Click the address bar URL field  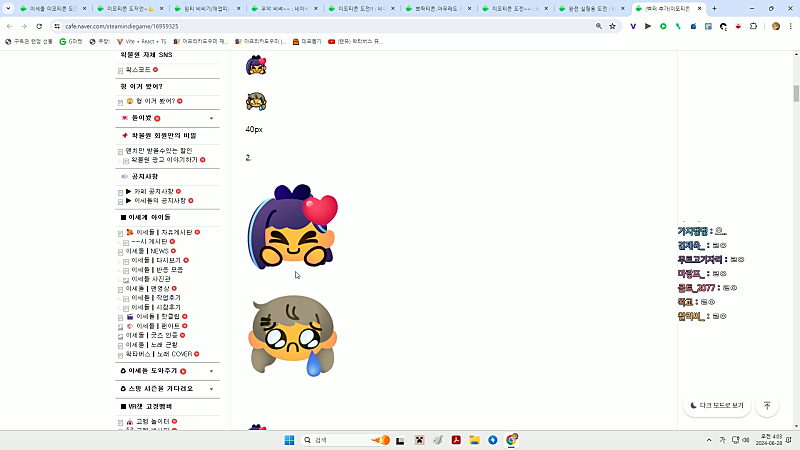(327, 26)
